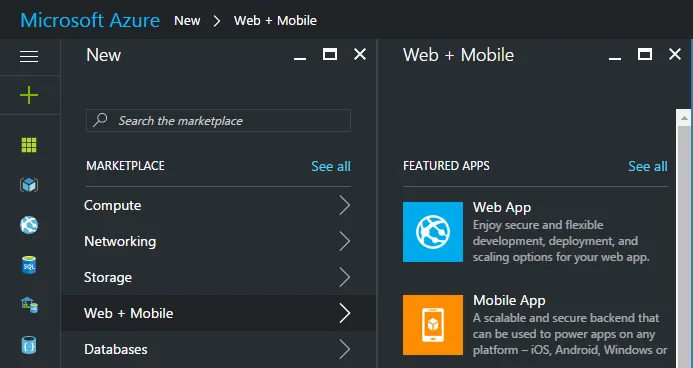Click the Mobile App description text
Viewport: 693px width, 368px height.
[x=570, y=334]
